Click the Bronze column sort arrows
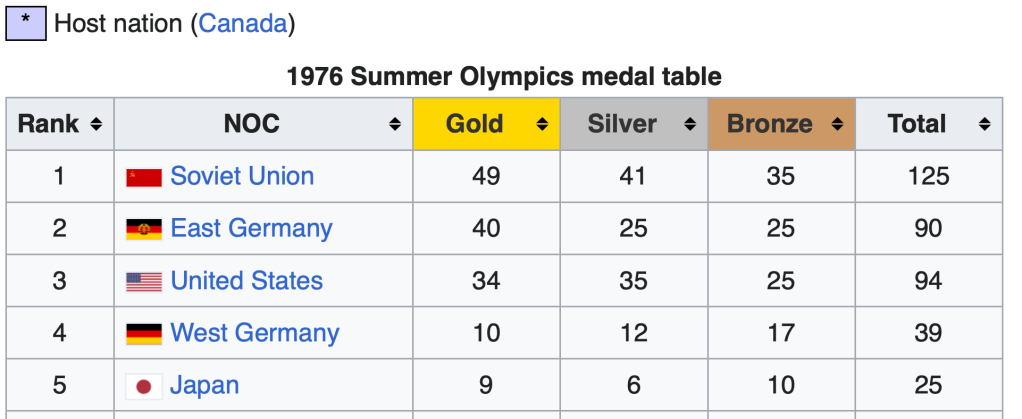This screenshot has height=419, width=1022. pos(837,125)
